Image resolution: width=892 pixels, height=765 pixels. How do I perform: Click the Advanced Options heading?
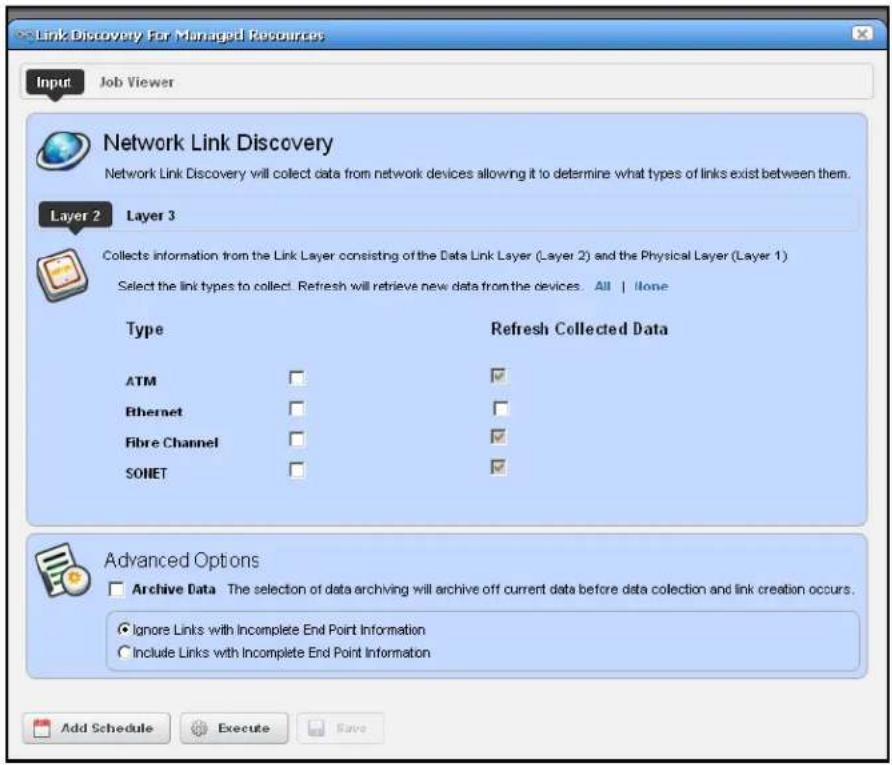181,560
